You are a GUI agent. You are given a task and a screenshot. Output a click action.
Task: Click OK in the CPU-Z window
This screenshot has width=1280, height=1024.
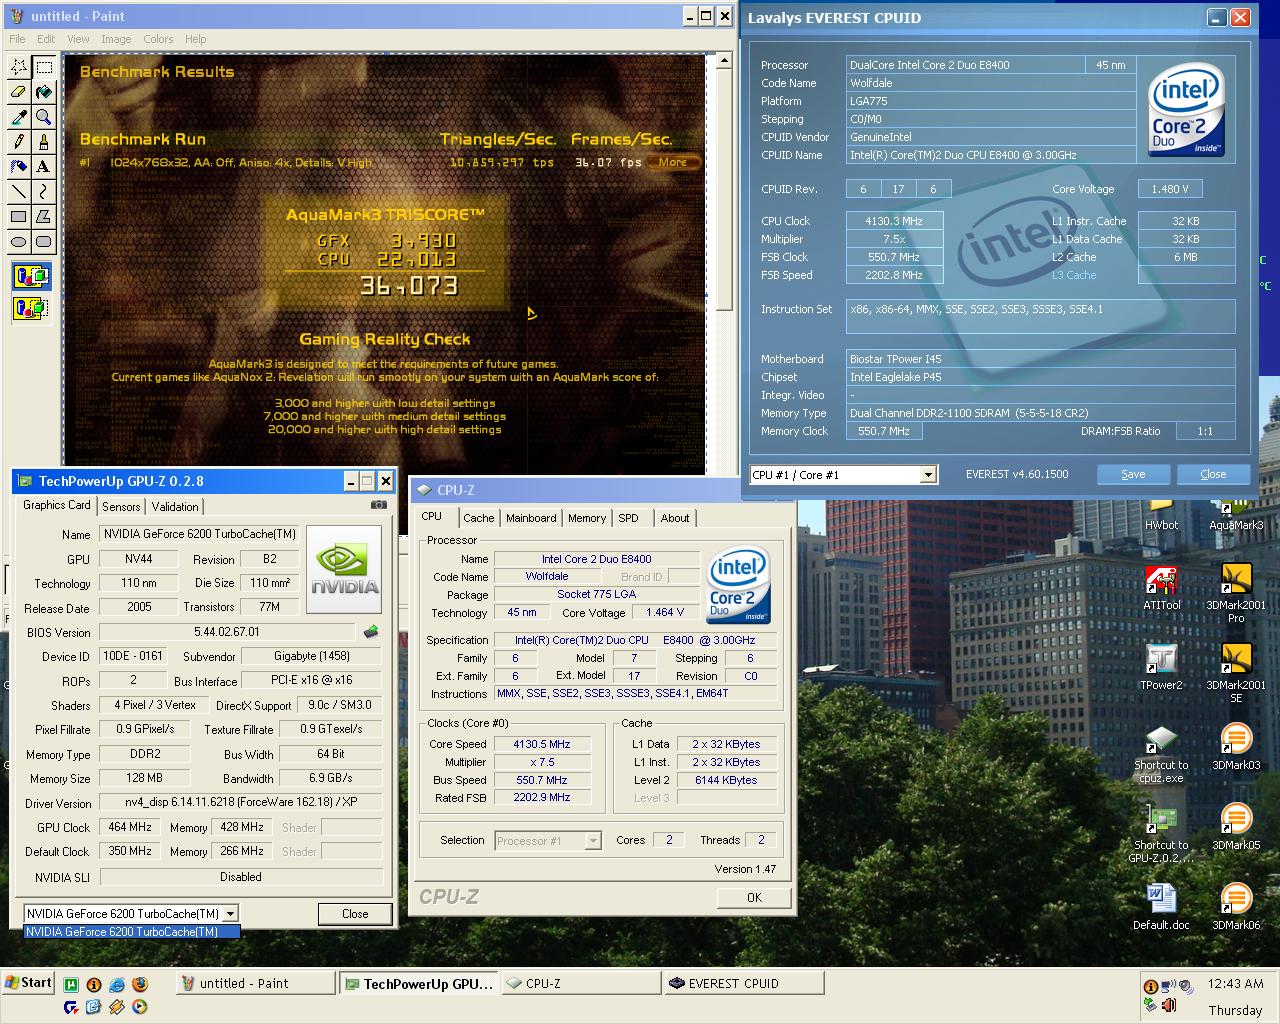click(x=755, y=898)
